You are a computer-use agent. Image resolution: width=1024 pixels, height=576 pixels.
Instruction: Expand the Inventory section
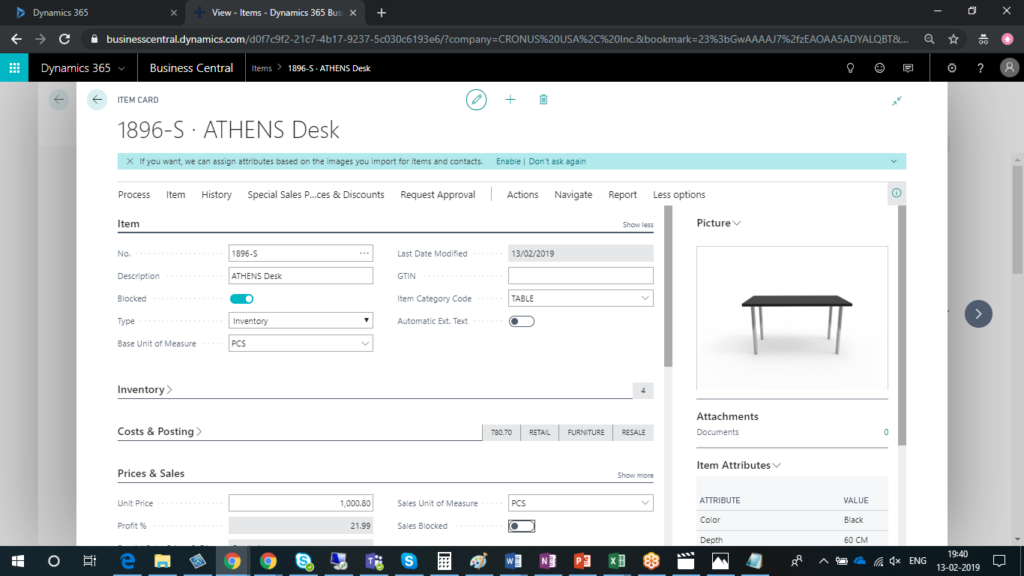tap(145, 390)
